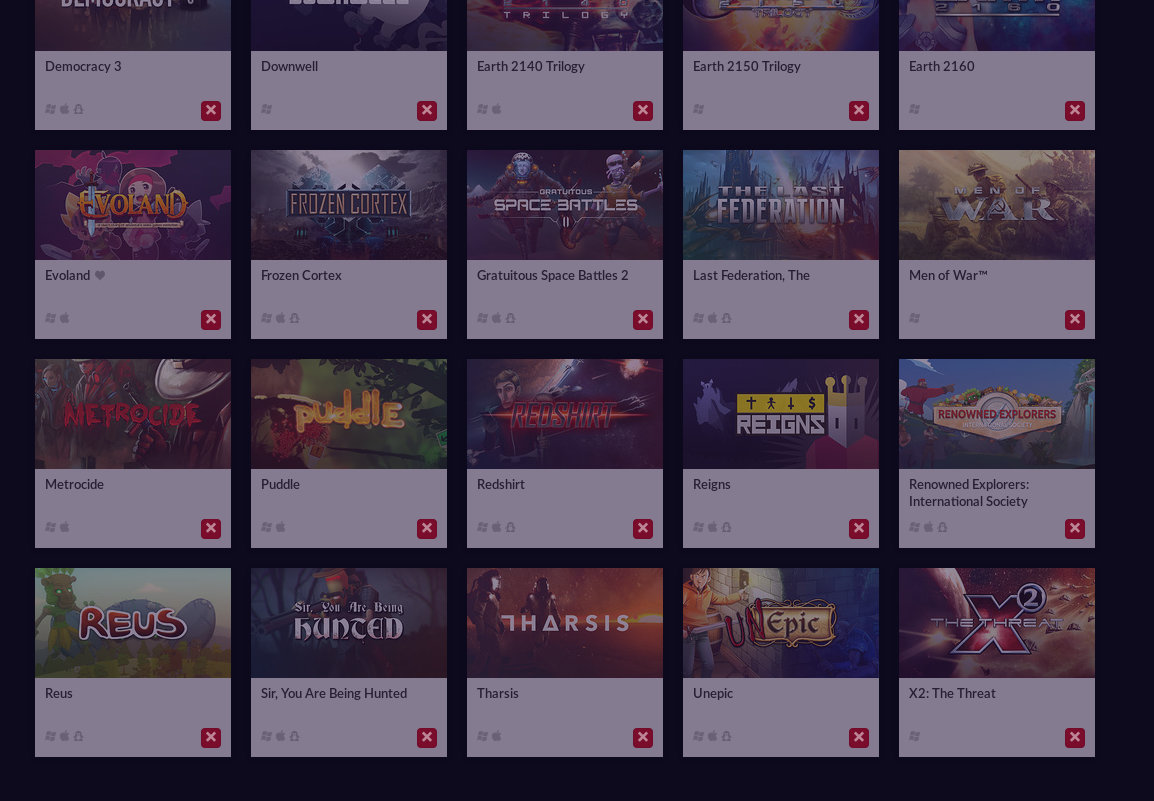This screenshot has width=1154, height=801.
Task: Open Gratuitous Space Battles II cover art
Action: click(565, 205)
